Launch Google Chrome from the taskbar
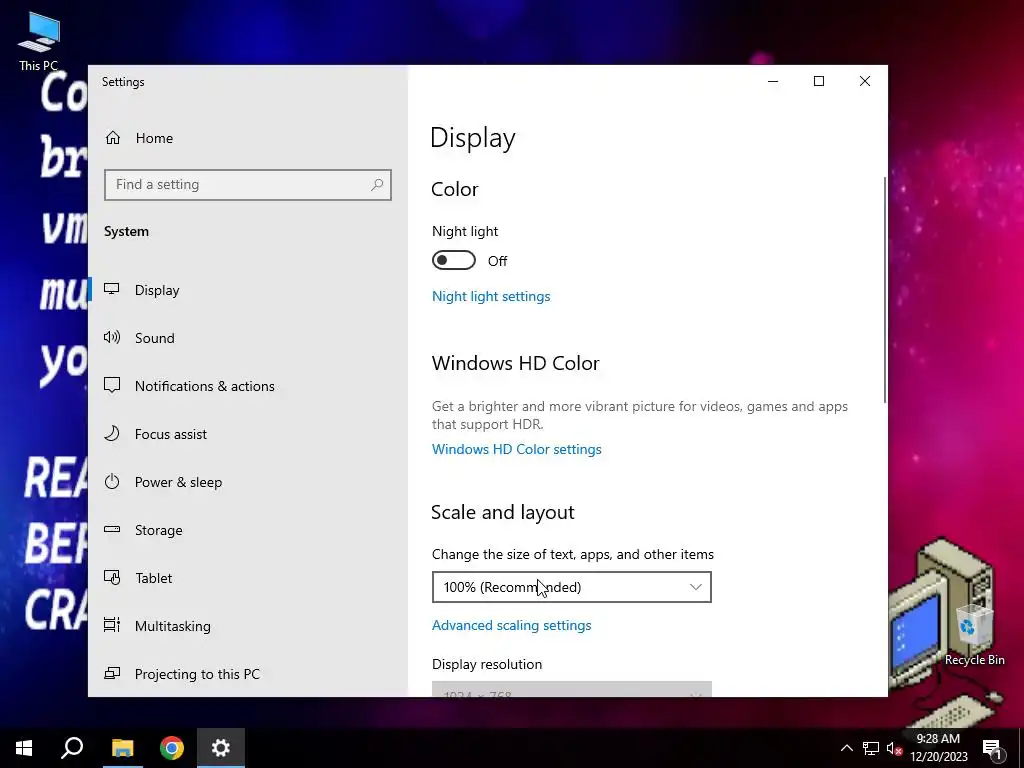This screenshot has width=1024, height=768. (x=172, y=748)
